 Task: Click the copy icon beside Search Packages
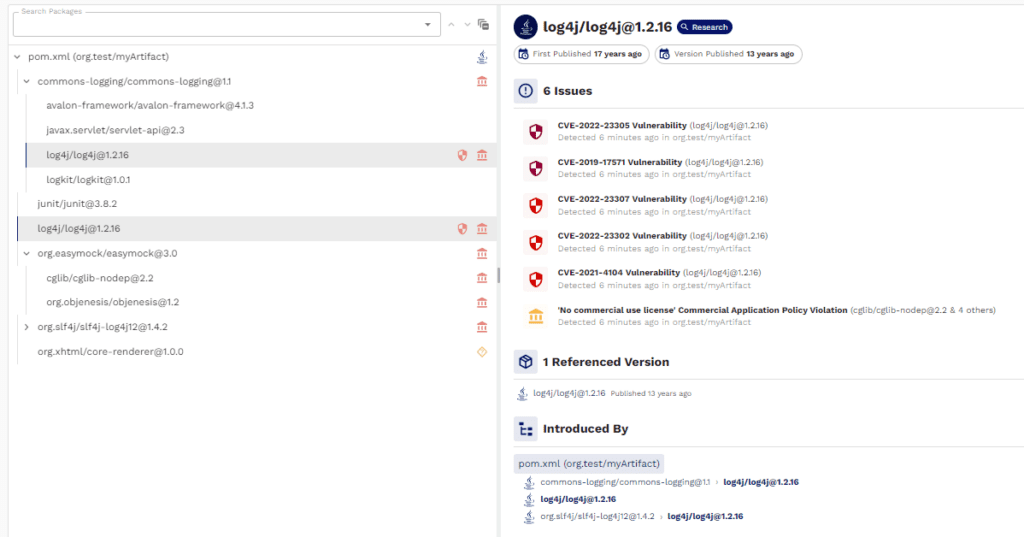point(483,25)
